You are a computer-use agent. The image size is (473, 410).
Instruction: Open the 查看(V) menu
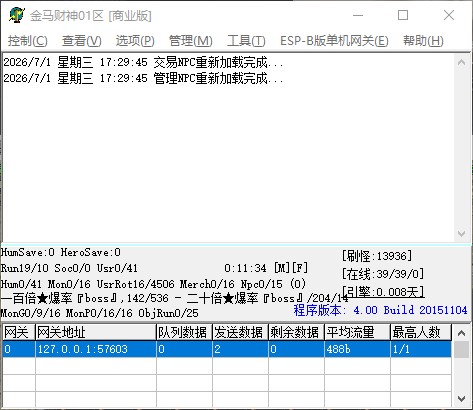(x=82, y=41)
